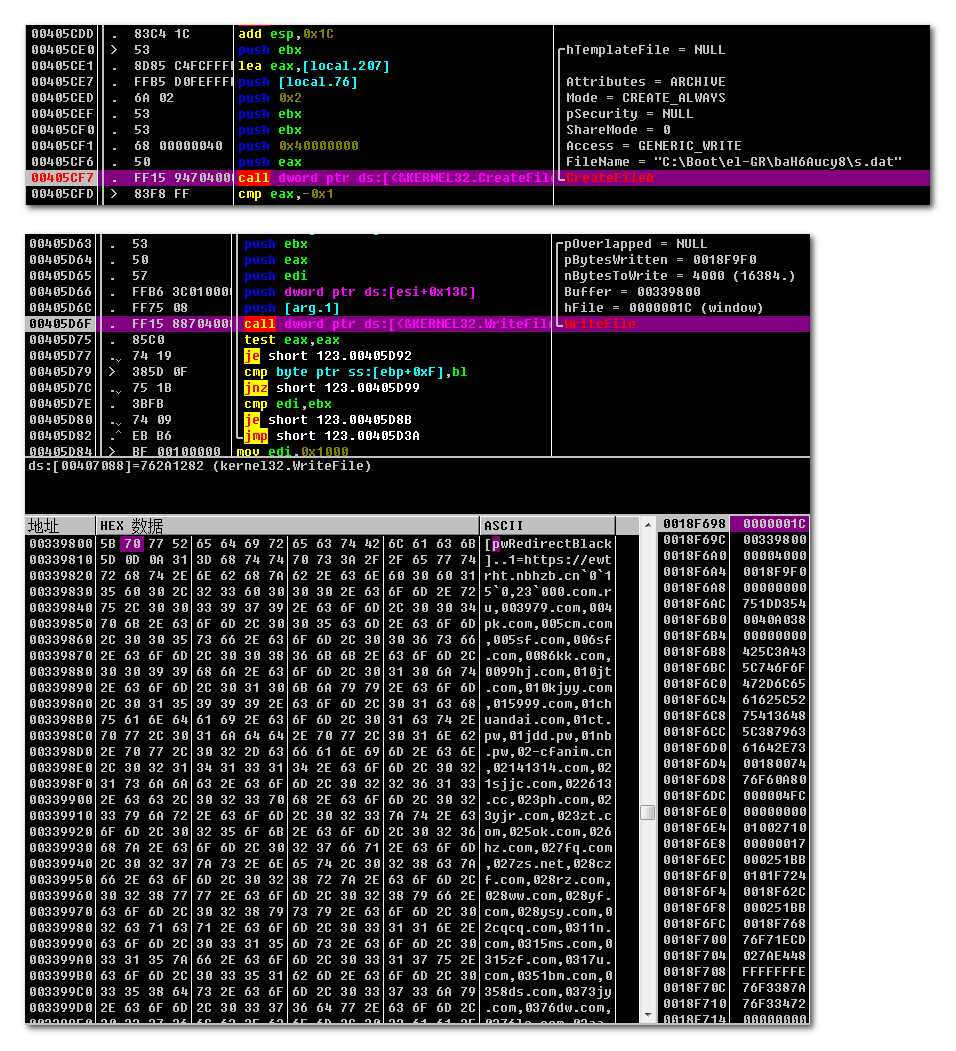Select stack entry at 0018F6A4
The width and height of the screenshot is (956, 1051).
point(734,572)
